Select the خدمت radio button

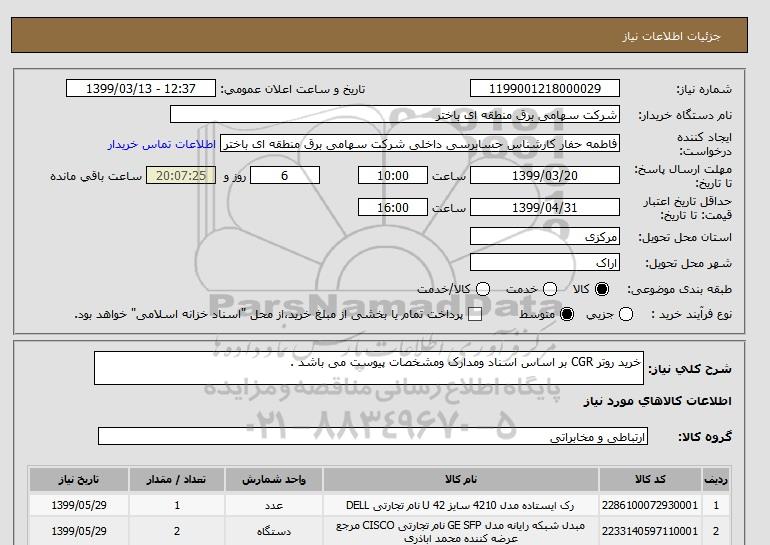[550, 289]
